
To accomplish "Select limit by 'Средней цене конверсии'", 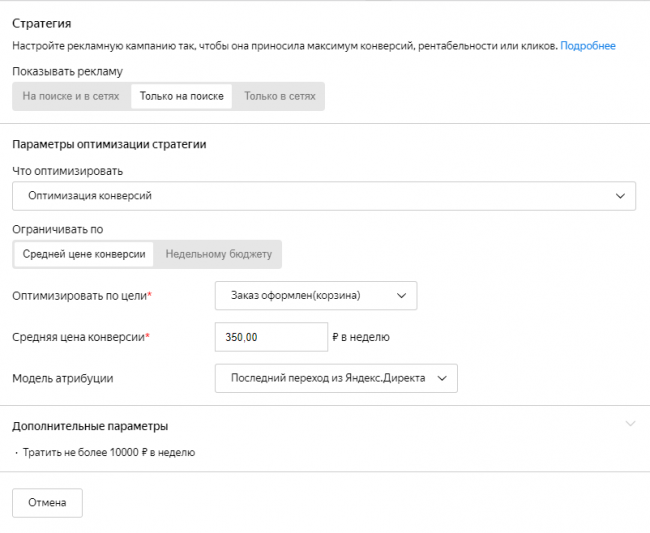I will tap(84, 254).
